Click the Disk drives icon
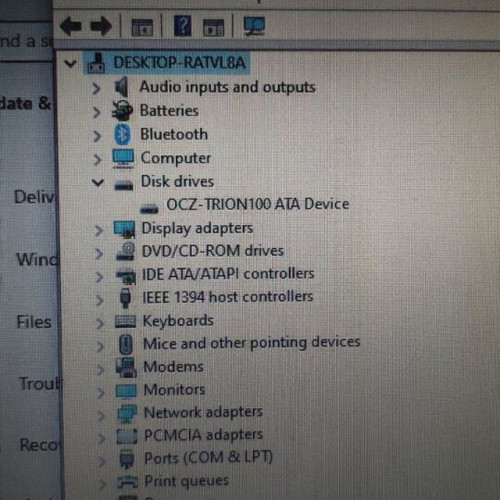 point(124,185)
